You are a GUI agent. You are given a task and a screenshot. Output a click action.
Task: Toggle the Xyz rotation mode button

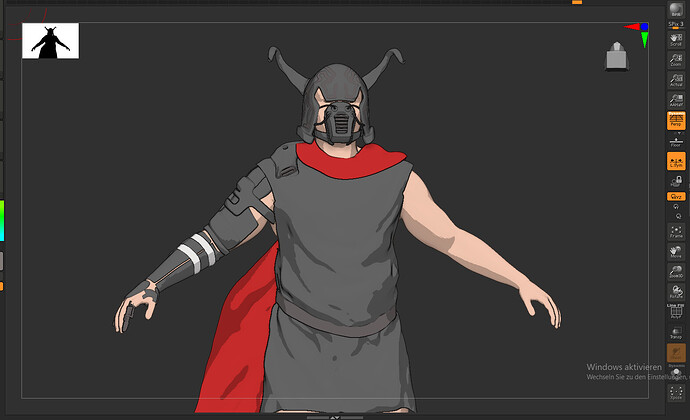[x=676, y=197]
